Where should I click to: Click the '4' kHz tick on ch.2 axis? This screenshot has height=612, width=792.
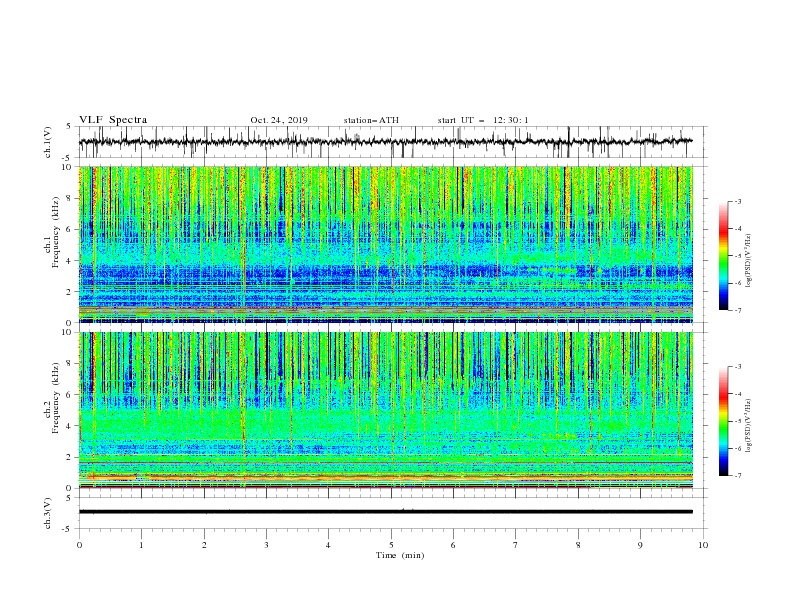pos(71,426)
